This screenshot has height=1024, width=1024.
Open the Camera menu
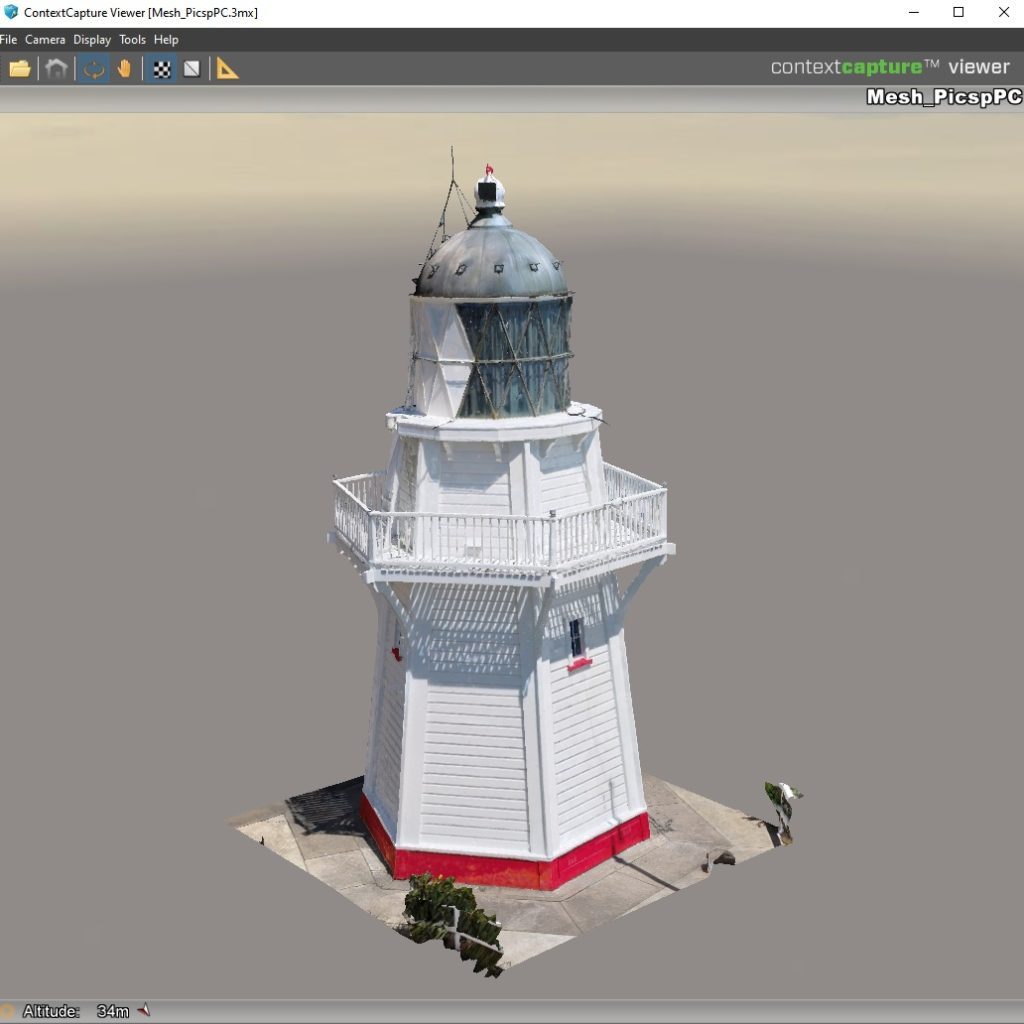click(x=44, y=40)
